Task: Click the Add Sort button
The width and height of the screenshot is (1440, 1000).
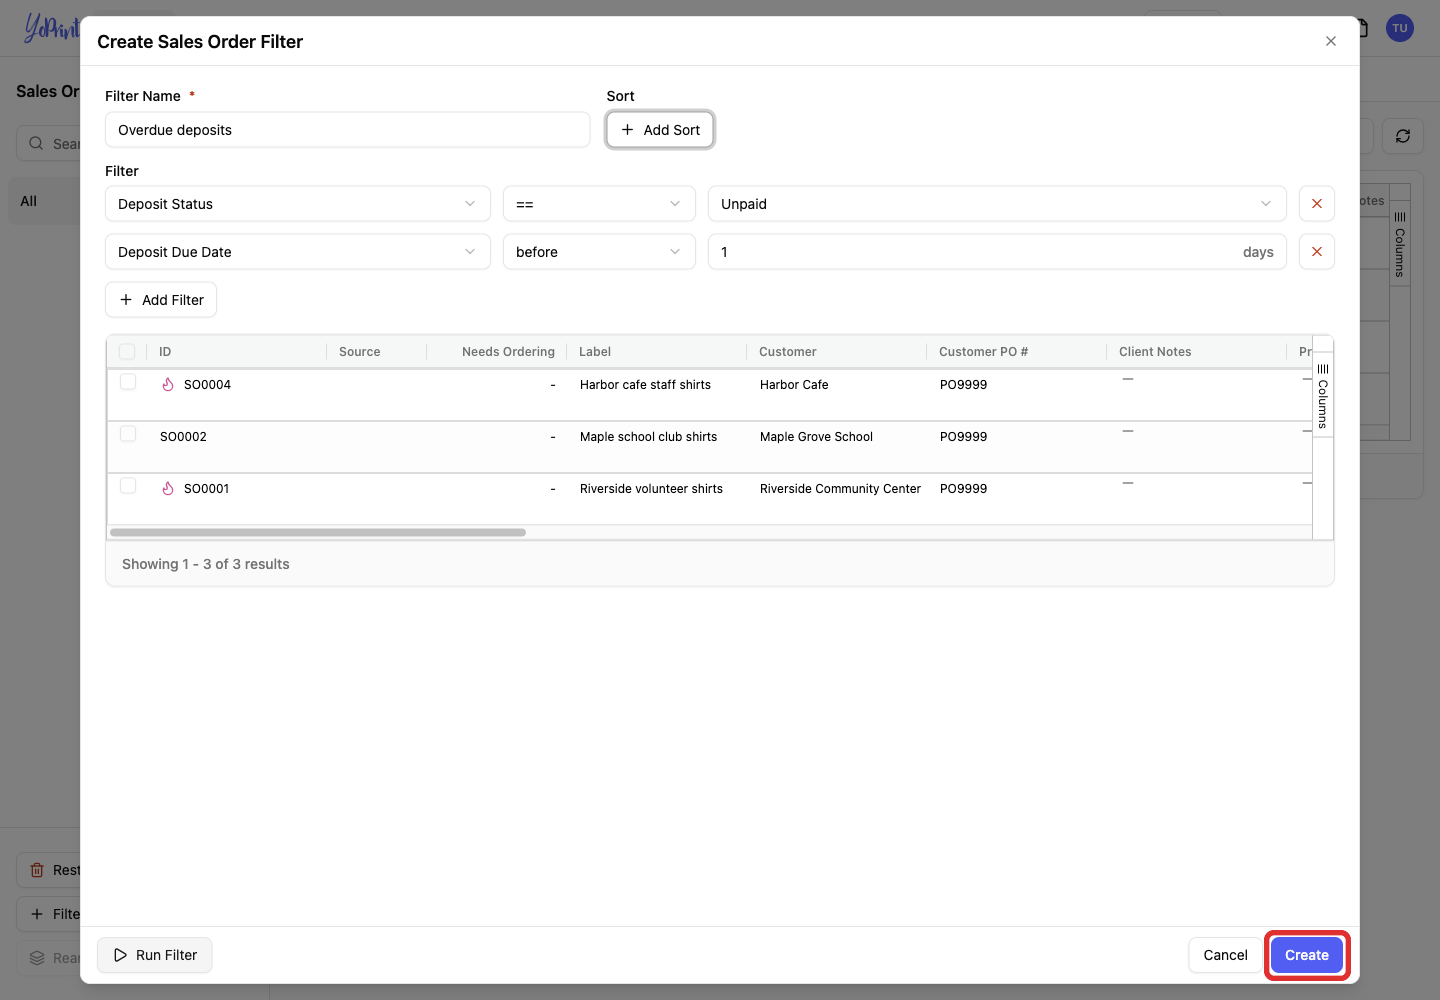Action: pyautogui.click(x=660, y=130)
